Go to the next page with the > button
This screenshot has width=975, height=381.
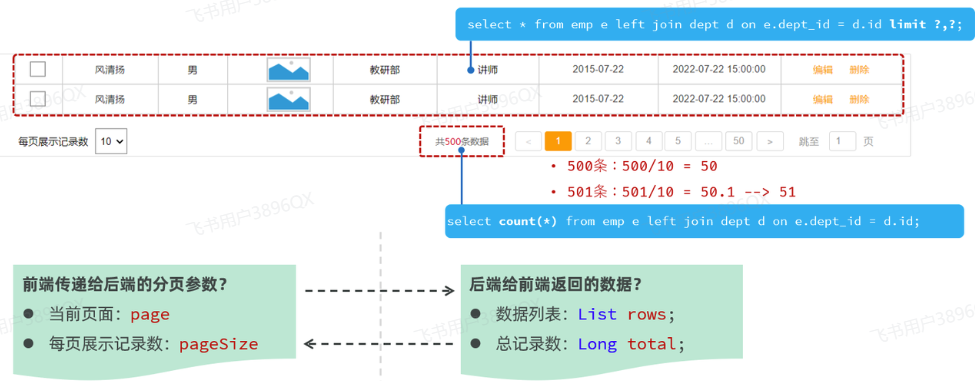pos(770,141)
